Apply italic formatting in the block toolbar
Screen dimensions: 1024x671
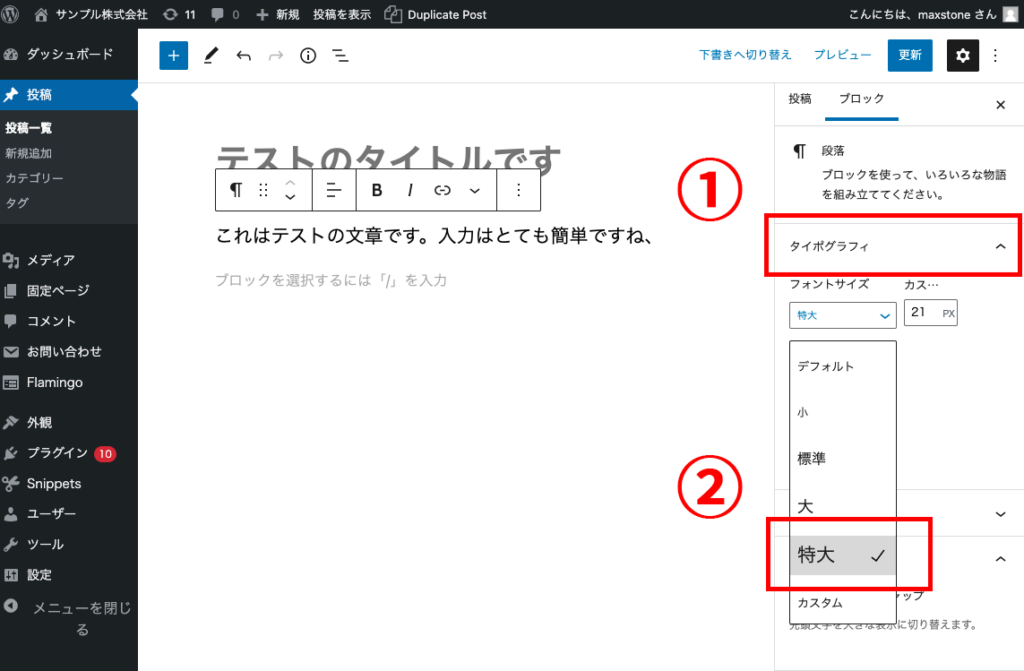410,190
